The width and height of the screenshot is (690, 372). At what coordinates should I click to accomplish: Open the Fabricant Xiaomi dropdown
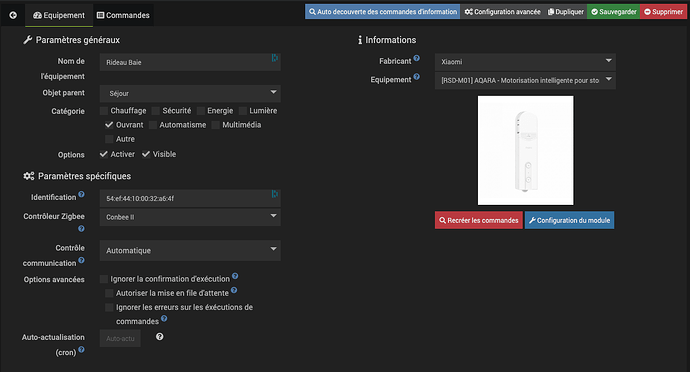525,62
